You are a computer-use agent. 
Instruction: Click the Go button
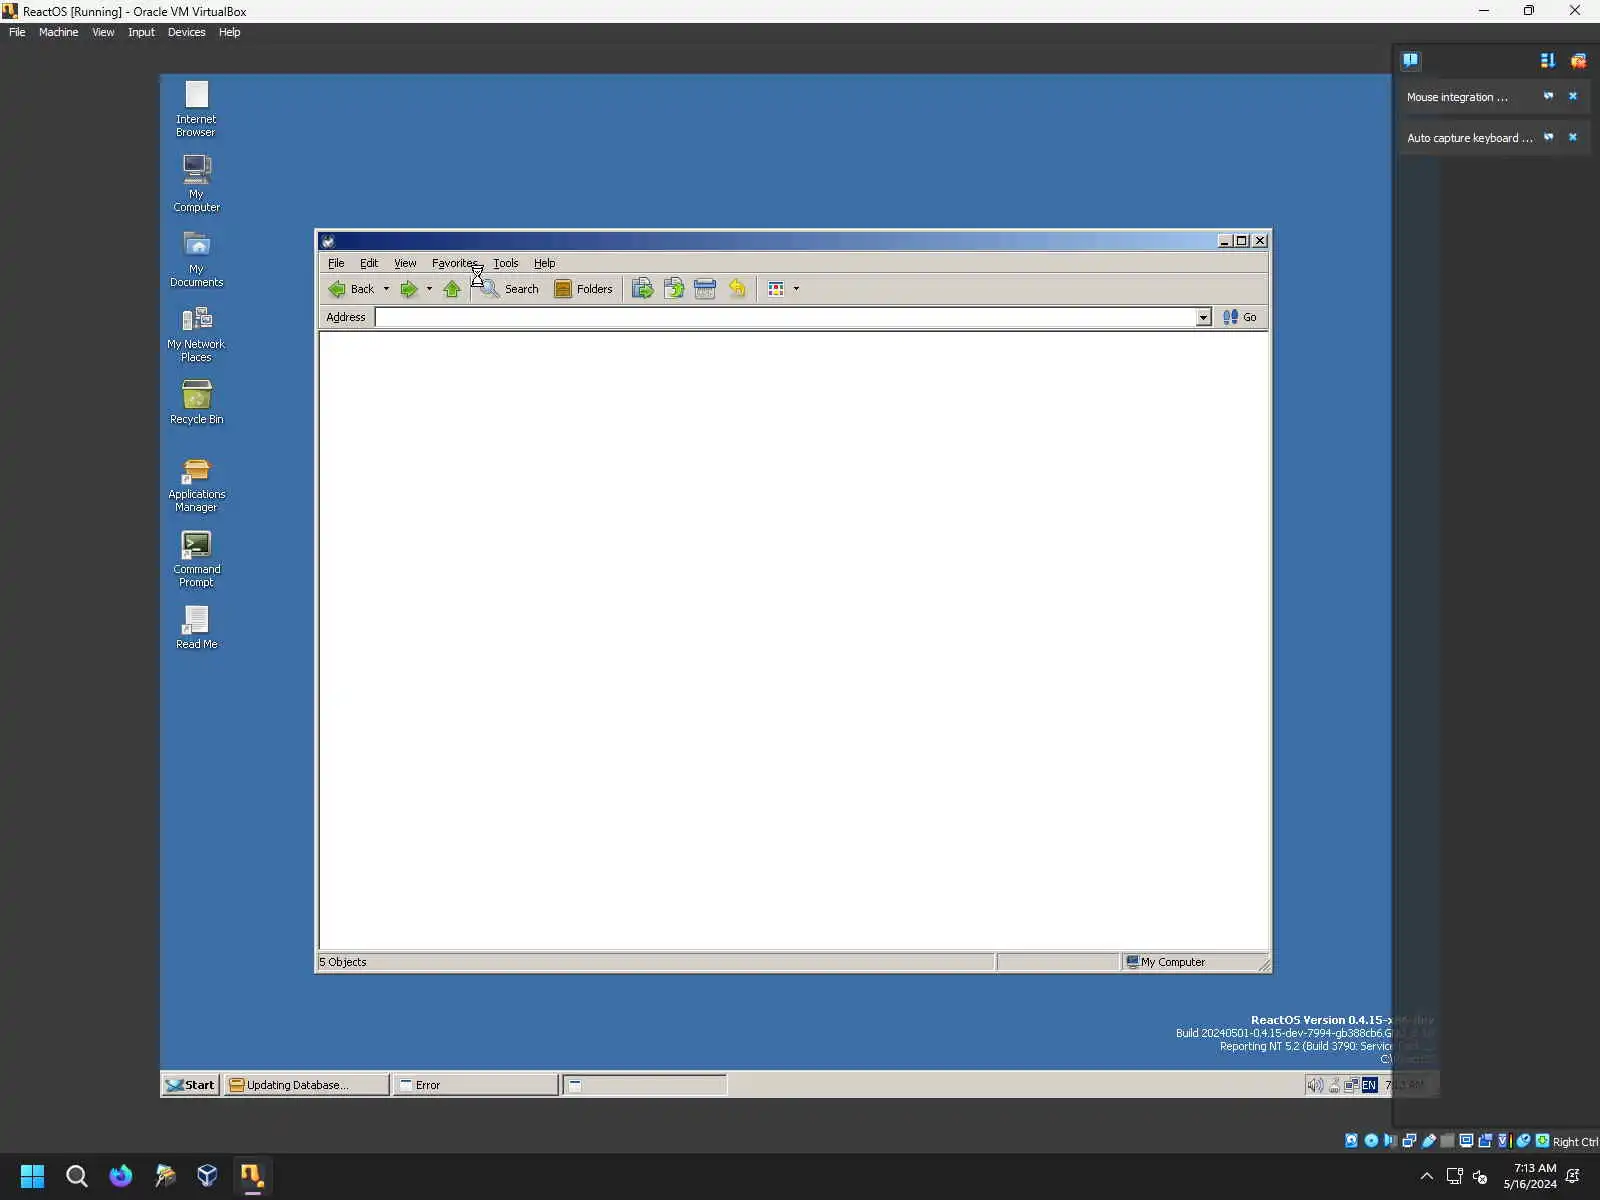tap(1240, 317)
